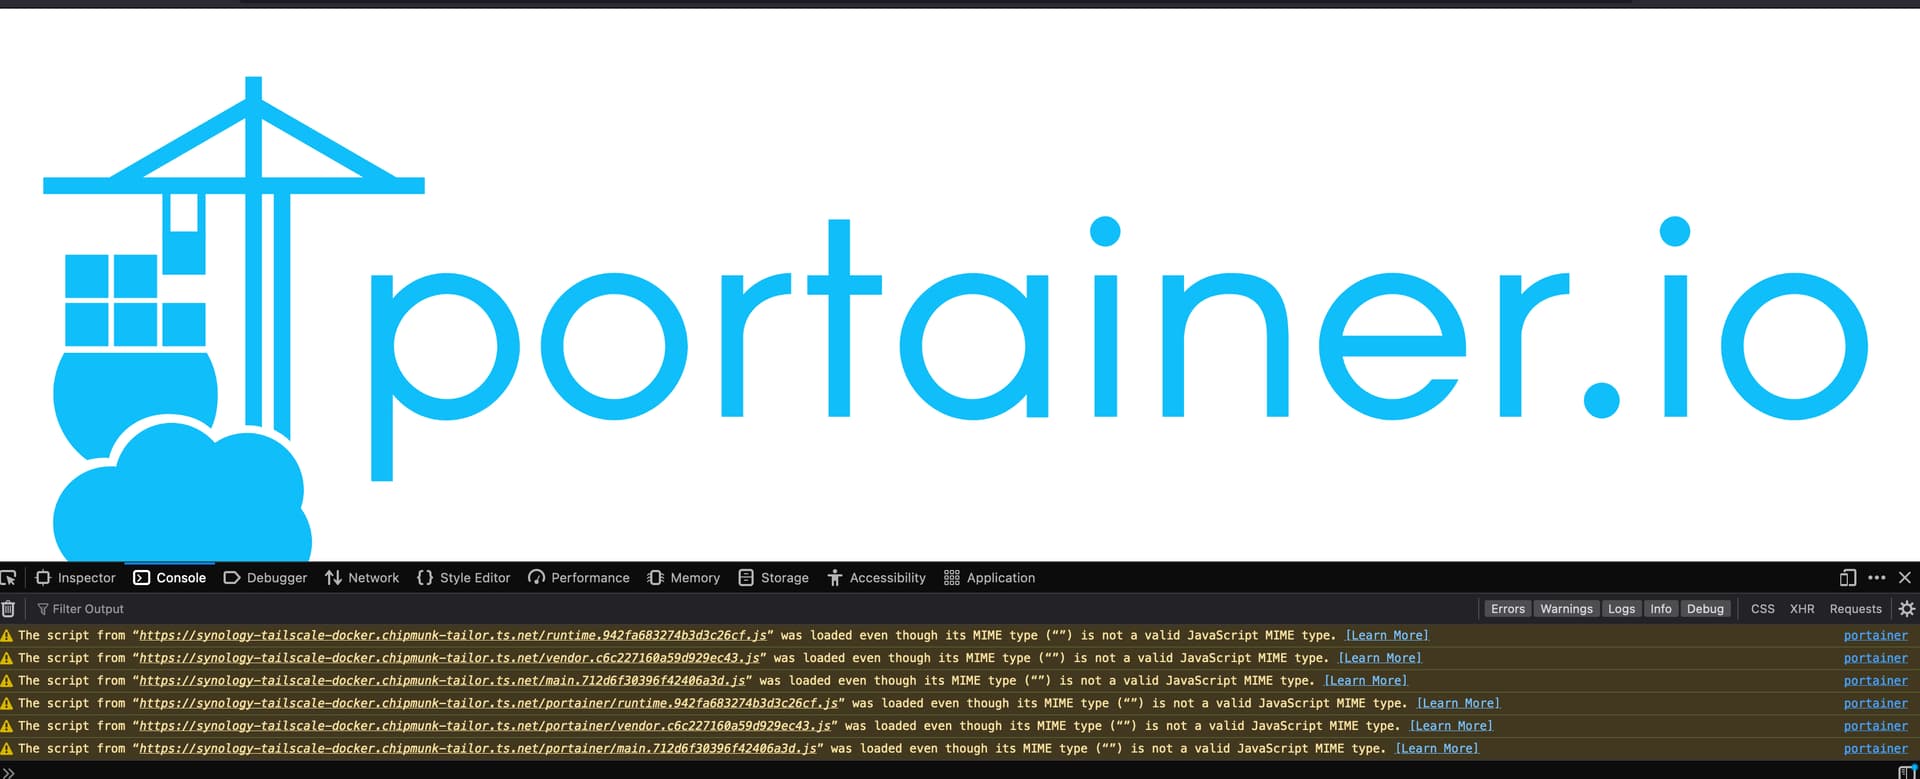Clear console output with trash icon

(8, 609)
